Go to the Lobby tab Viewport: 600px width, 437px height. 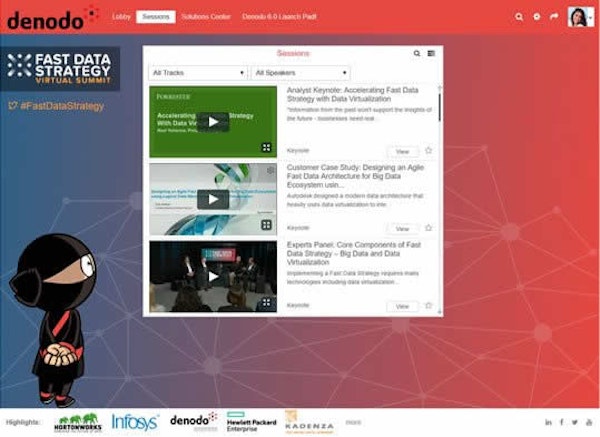coord(121,17)
